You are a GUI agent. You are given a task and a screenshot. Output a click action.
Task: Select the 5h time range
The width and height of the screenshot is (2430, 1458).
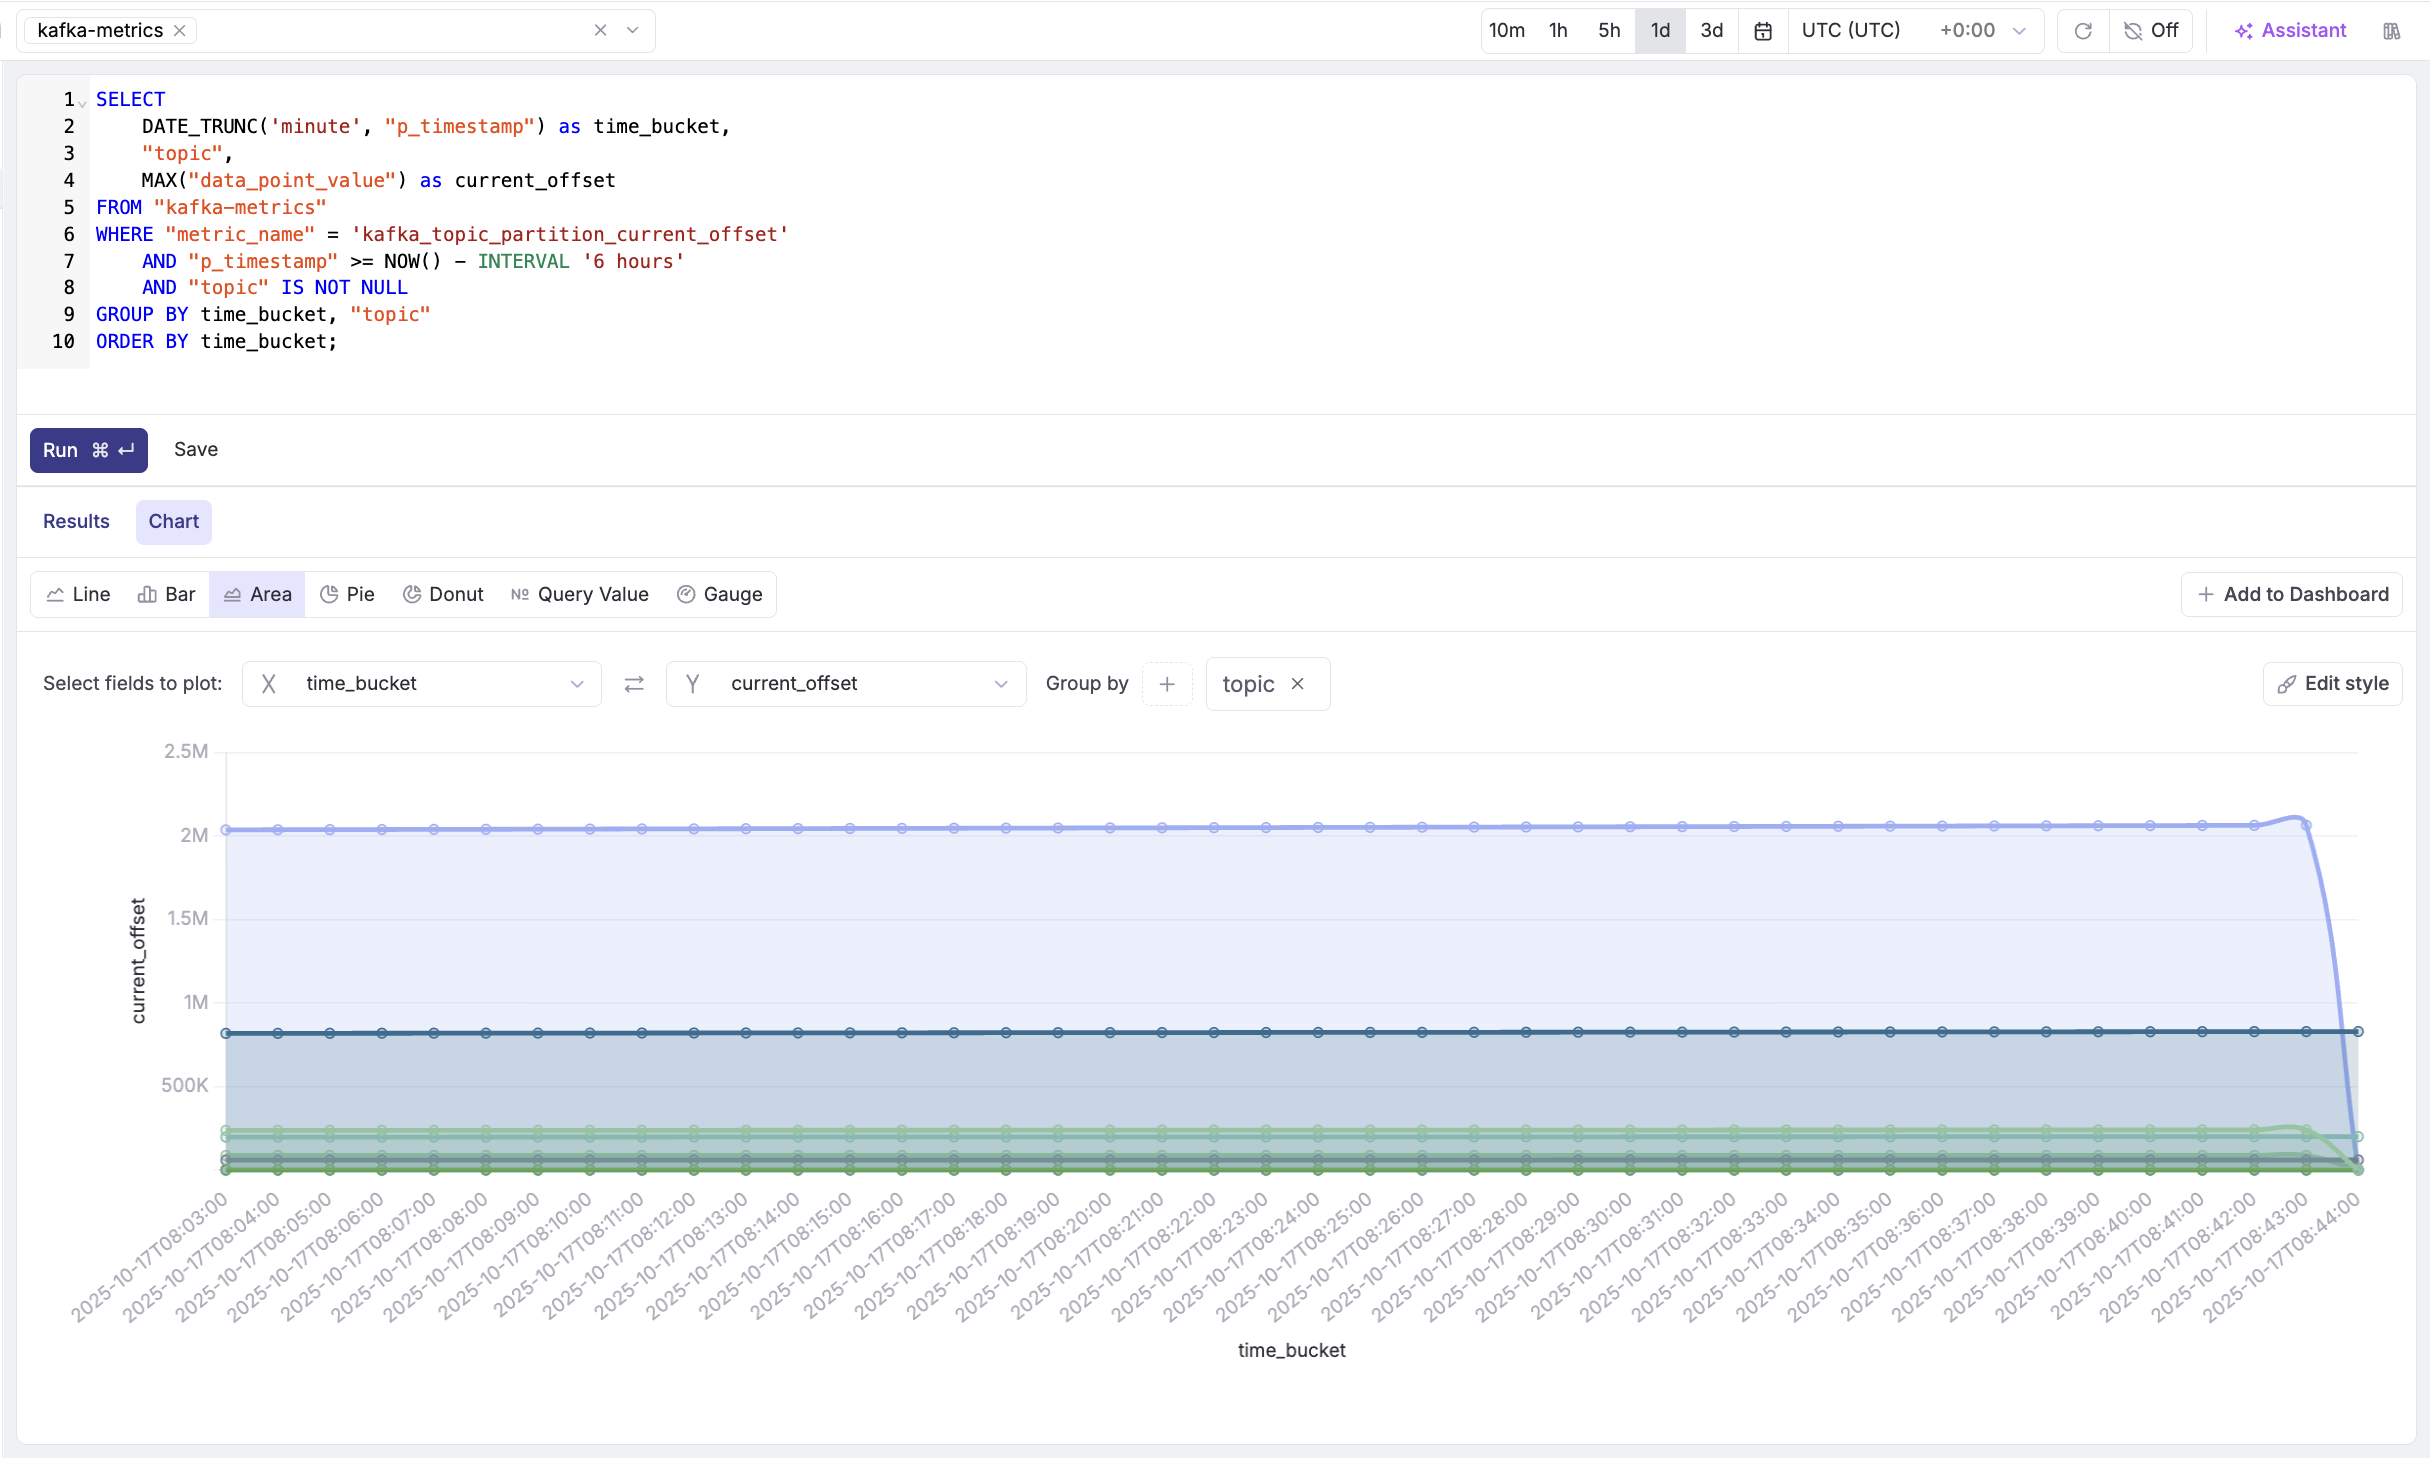1609,31
